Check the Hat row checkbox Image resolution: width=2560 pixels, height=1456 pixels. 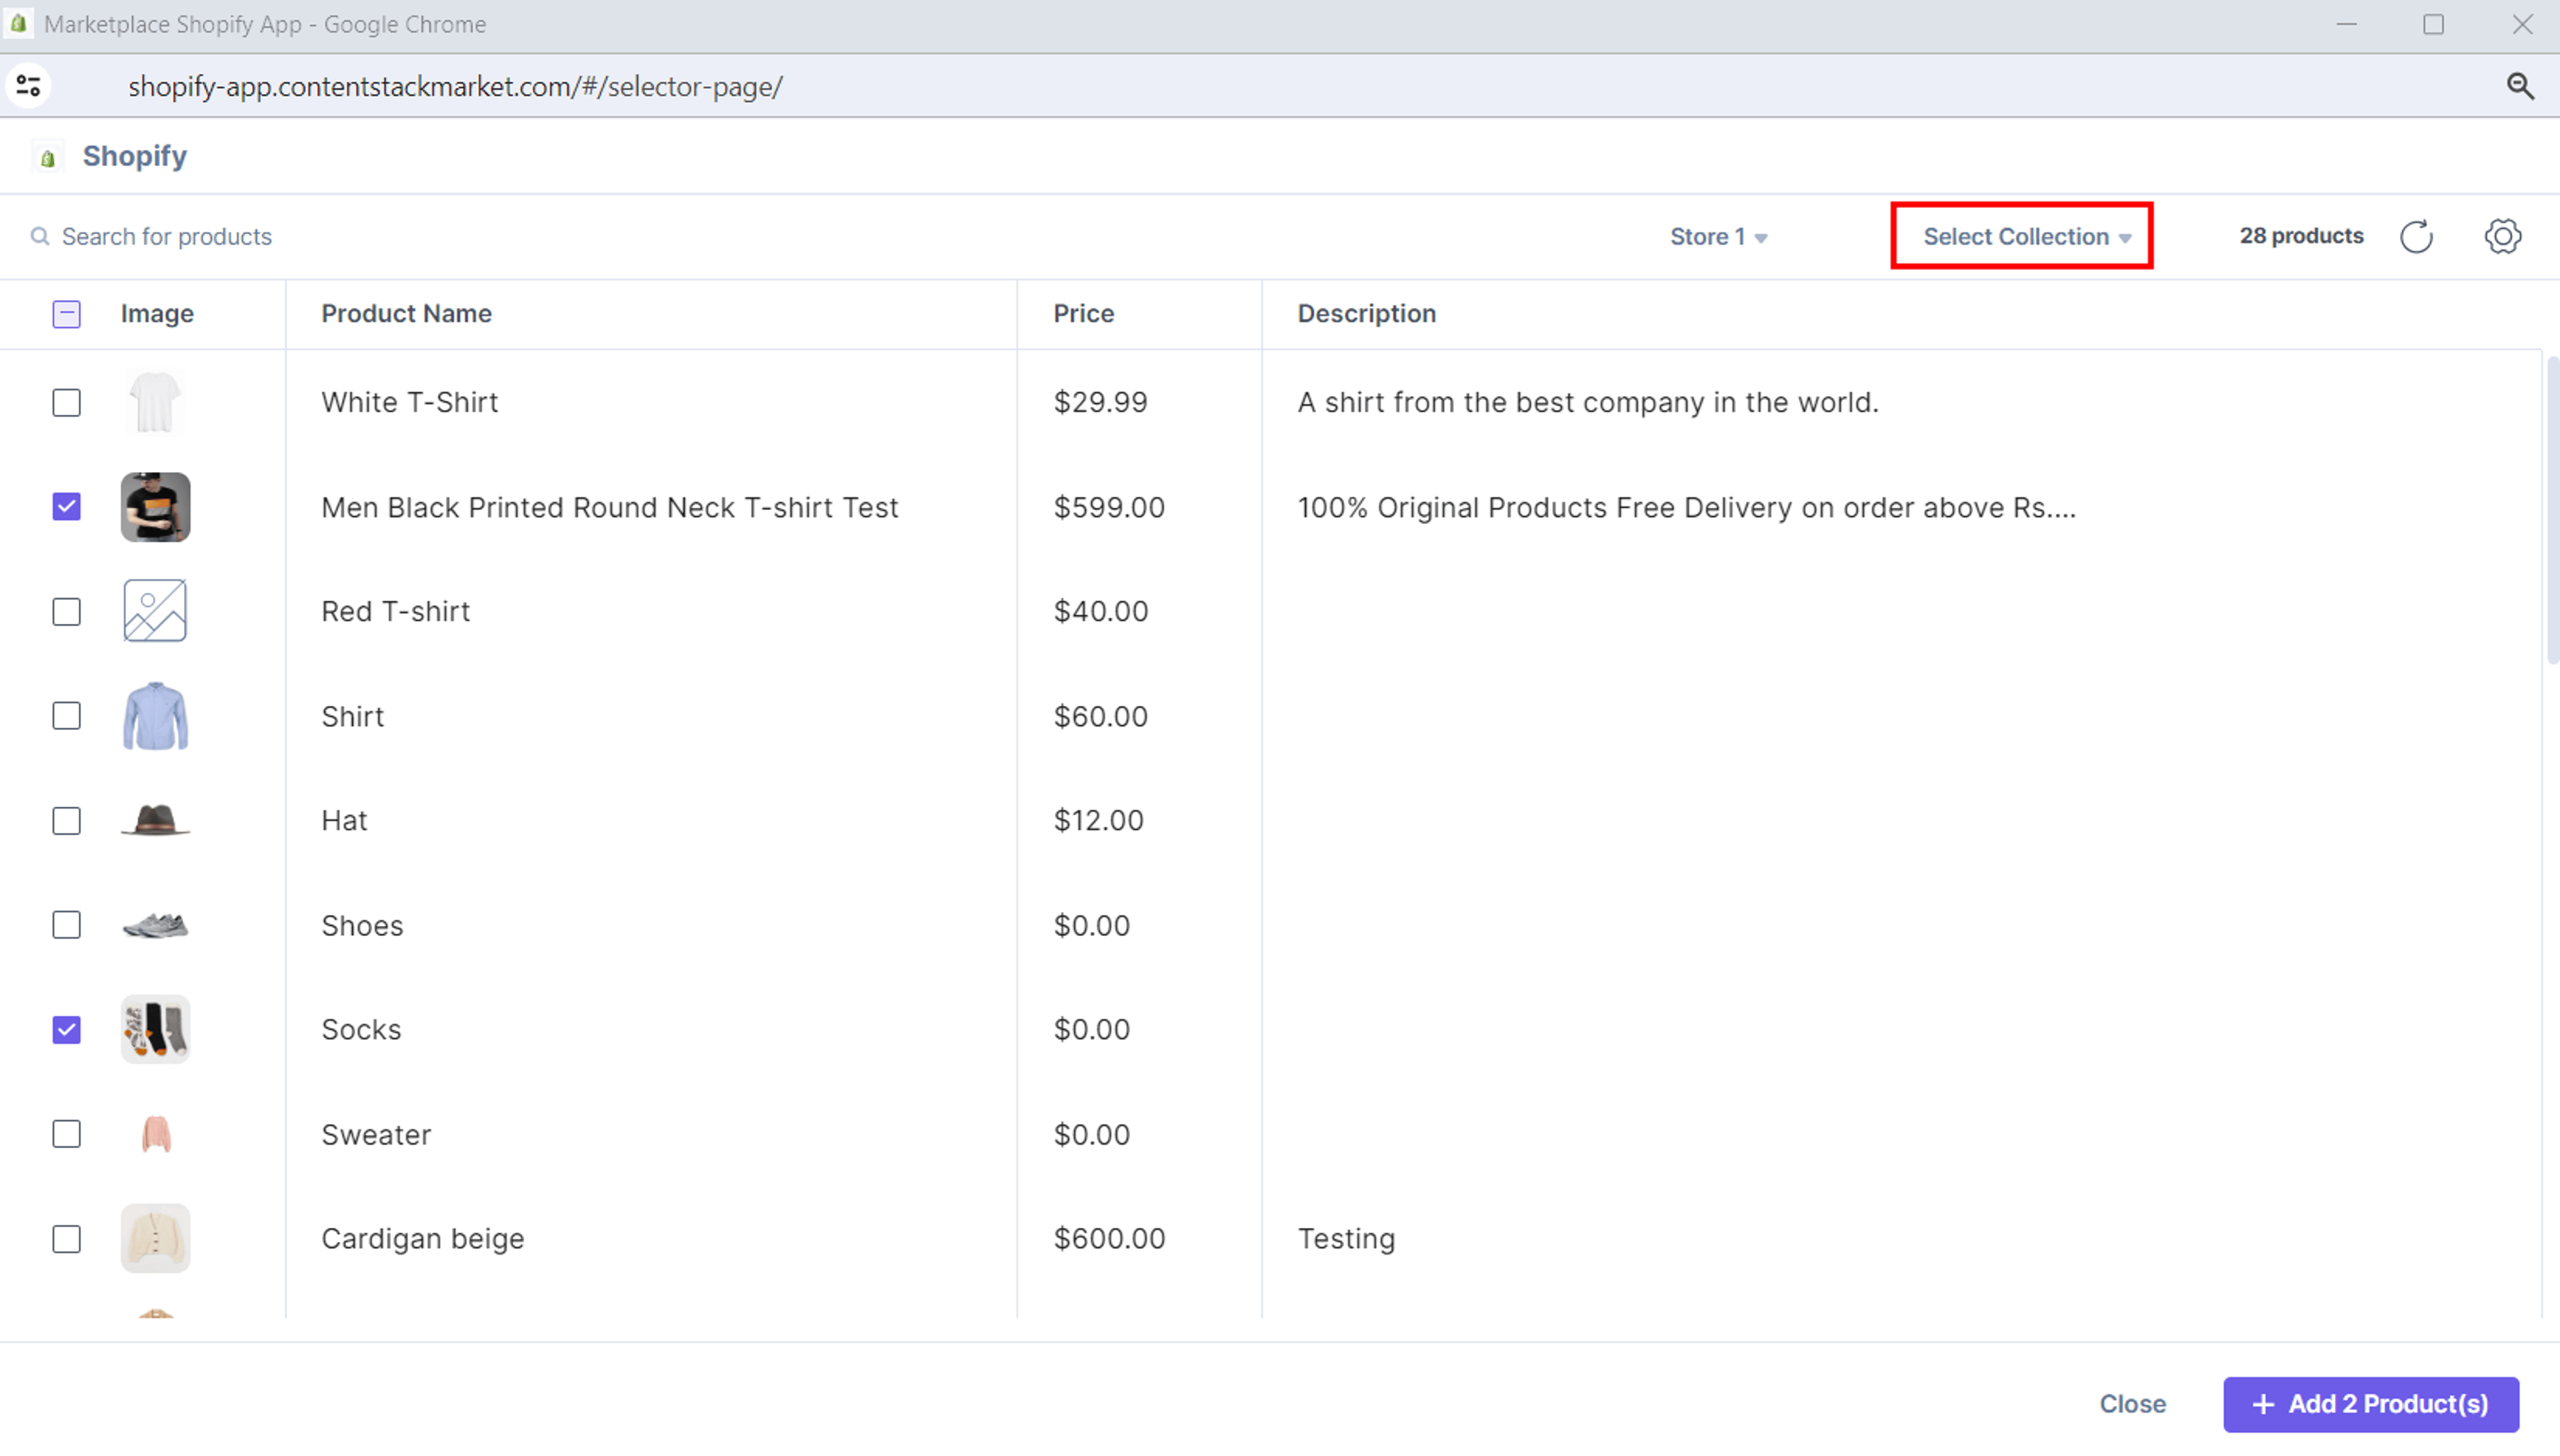(x=67, y=820)
